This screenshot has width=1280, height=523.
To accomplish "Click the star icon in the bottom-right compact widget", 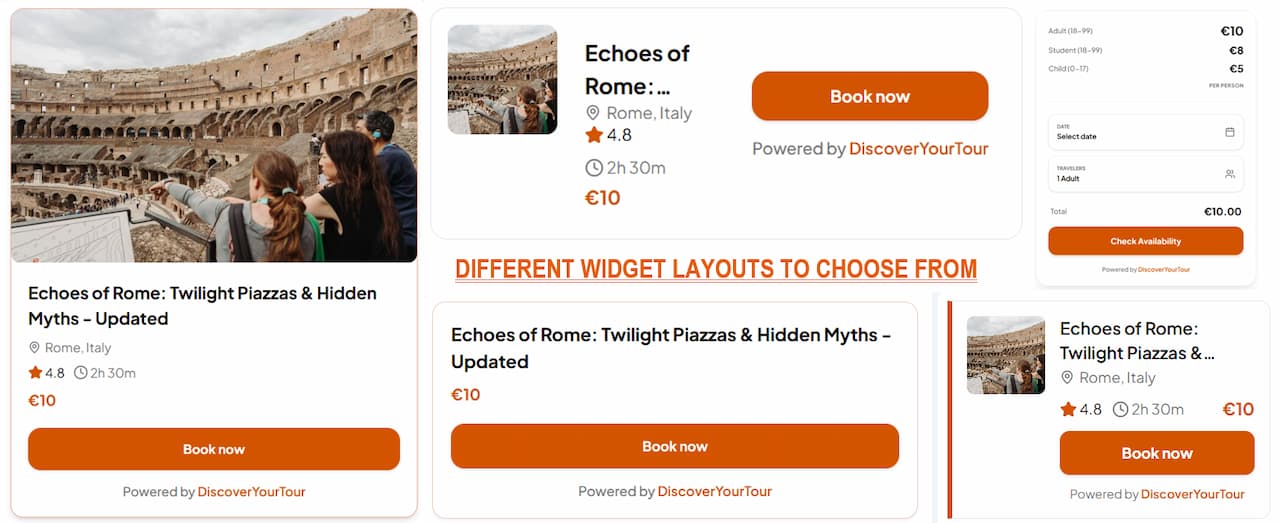I will click(x=1068, y=409).
